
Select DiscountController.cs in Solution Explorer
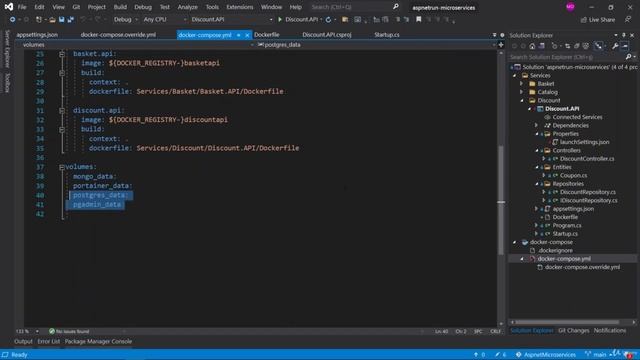587,159
